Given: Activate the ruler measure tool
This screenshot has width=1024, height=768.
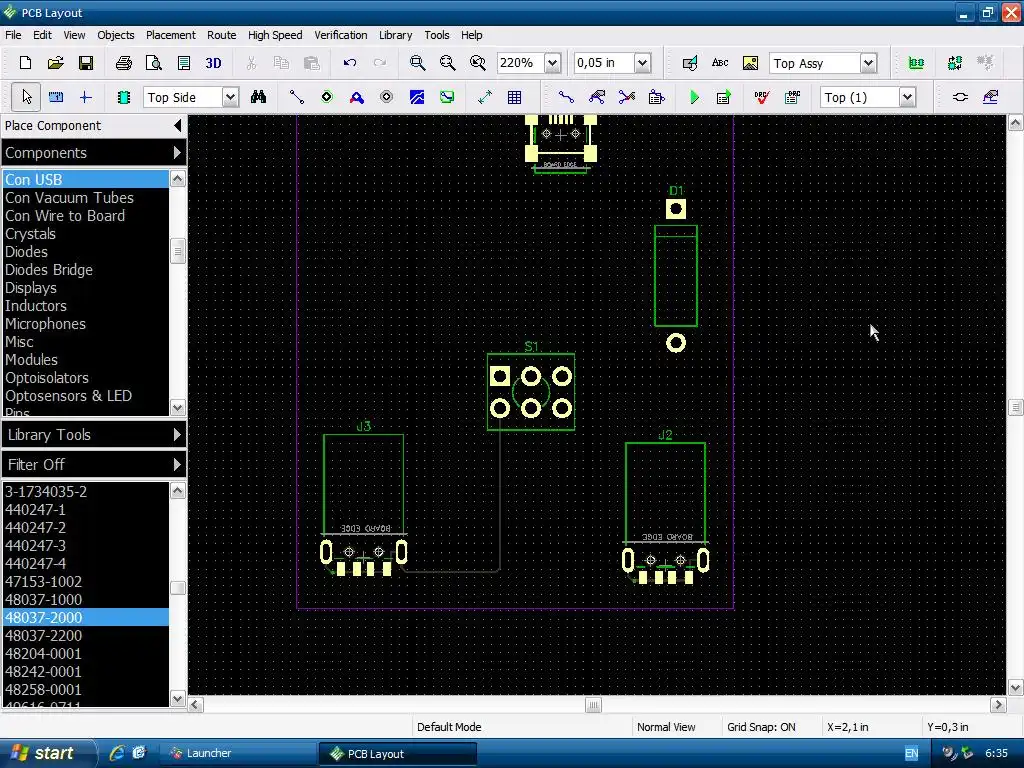Looking at the screenshot, I should coord(56,97).
